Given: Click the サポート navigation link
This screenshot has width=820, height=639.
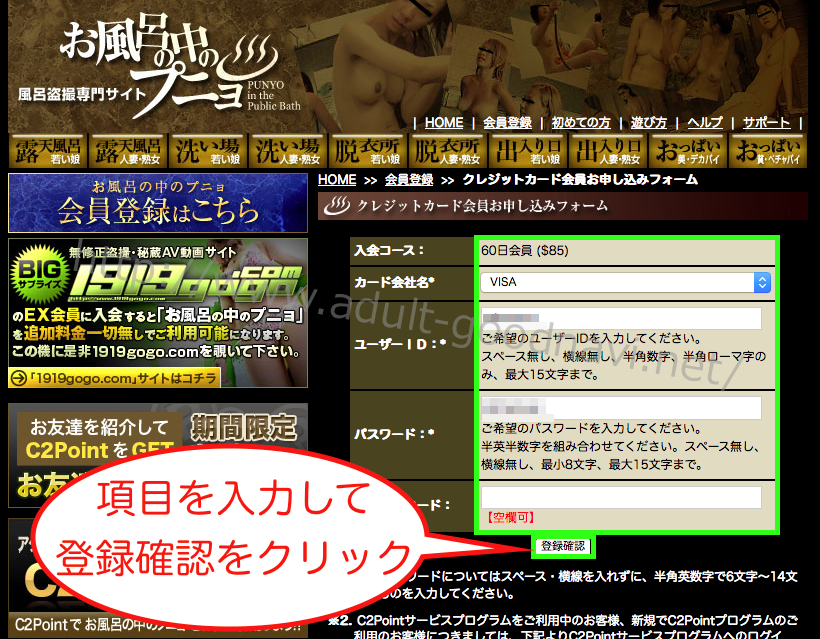Looking at the screenshot, I should point(766,123).
